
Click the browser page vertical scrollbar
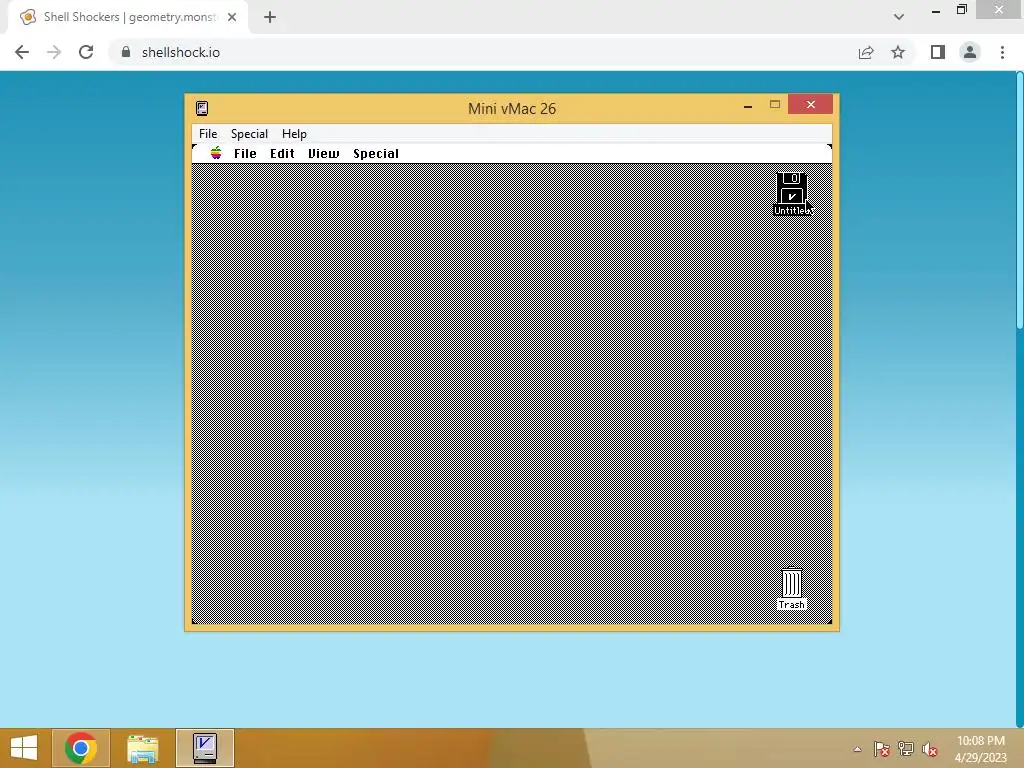[1019, 200]
